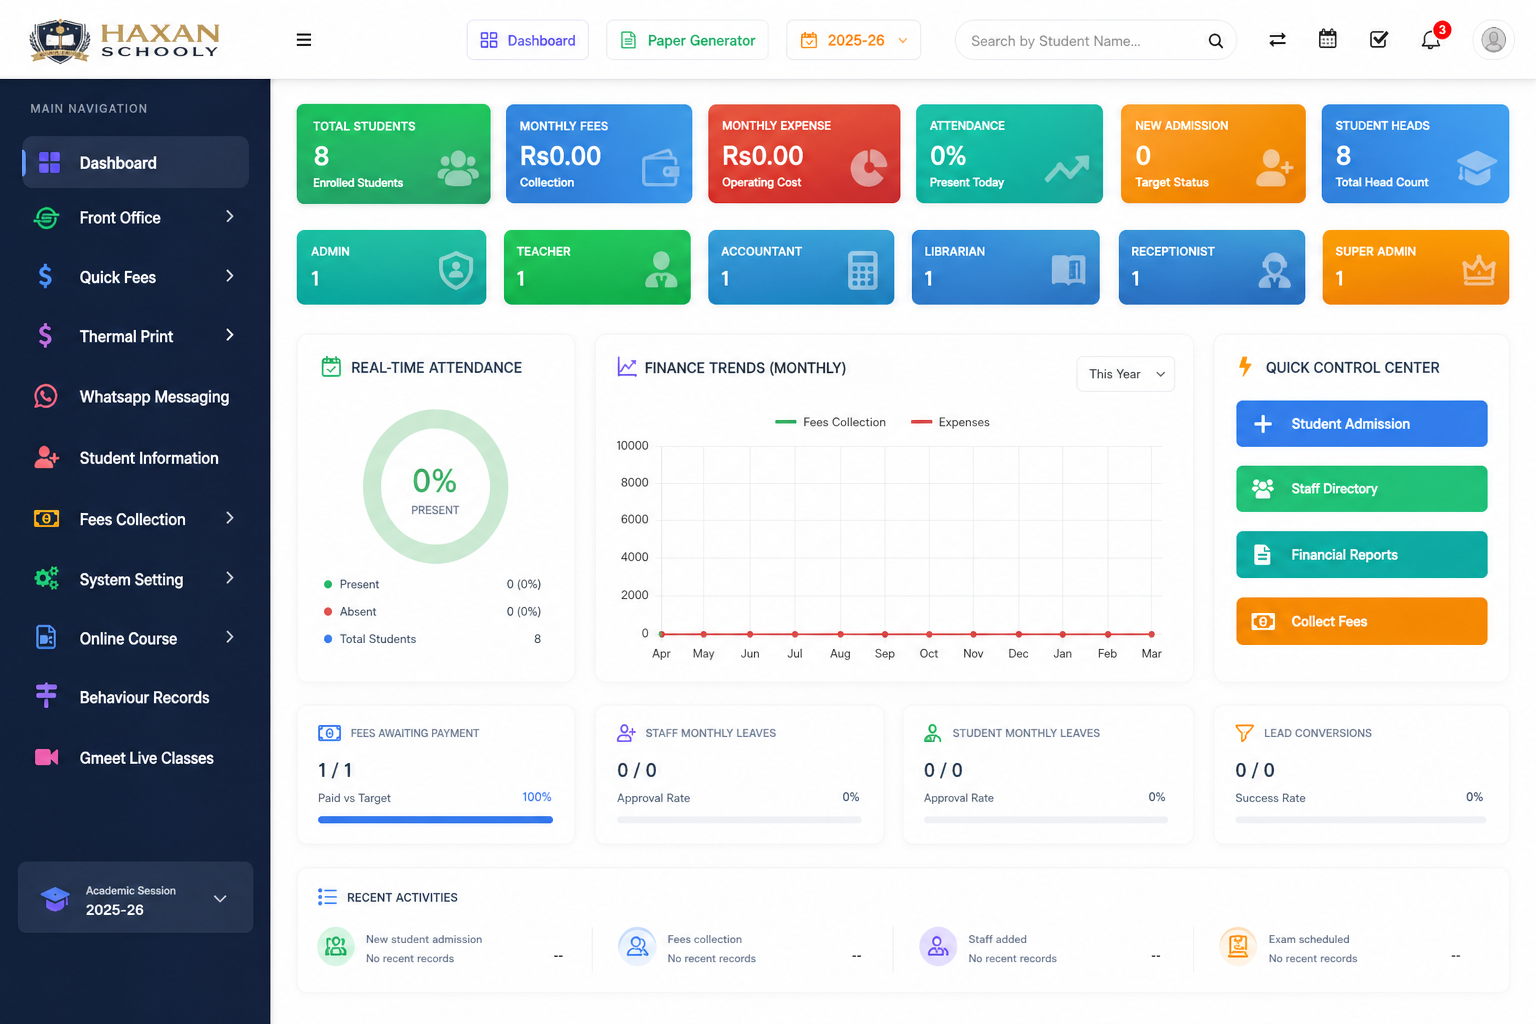
Task: Select the Fees Collection sidebar icon
Action: tap(46, 519)
